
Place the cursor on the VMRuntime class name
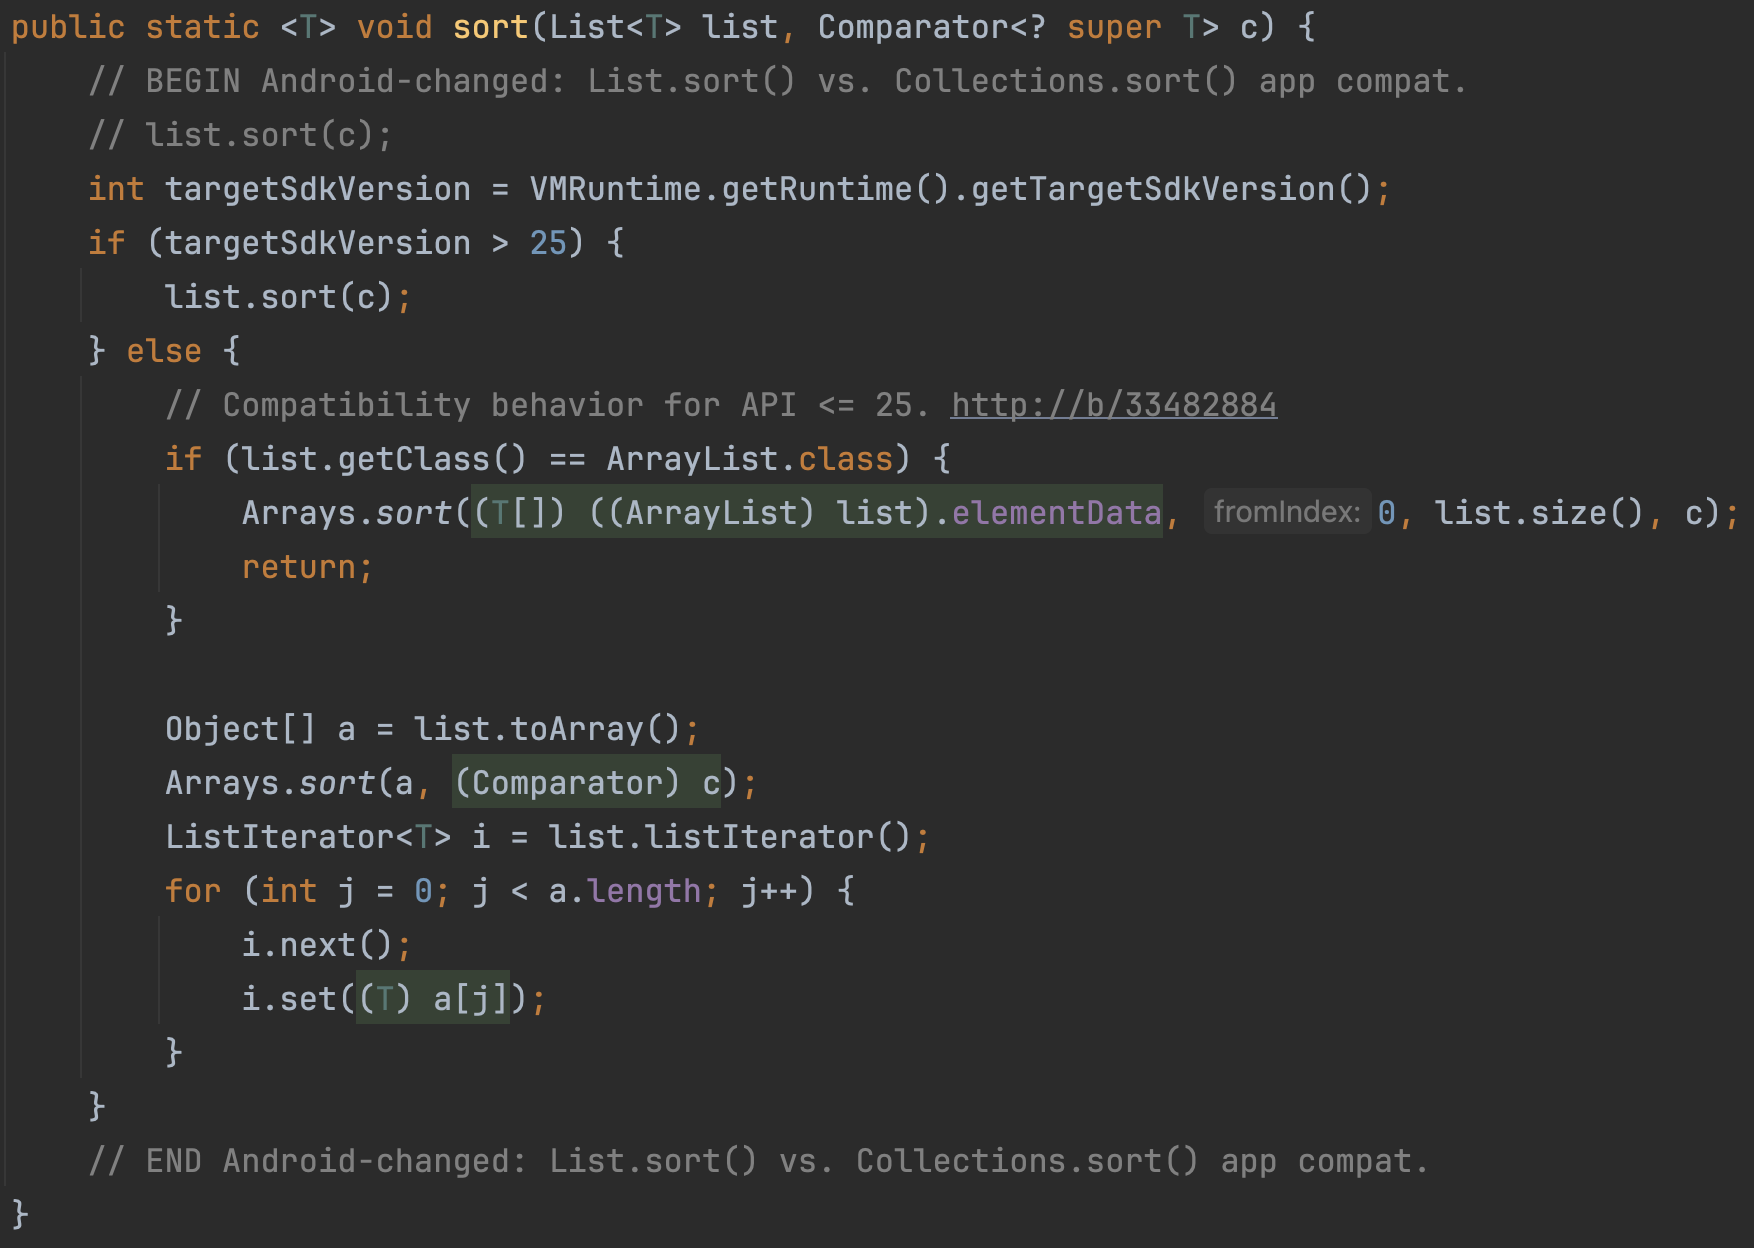pyautogui.click(x=615, y=189)
